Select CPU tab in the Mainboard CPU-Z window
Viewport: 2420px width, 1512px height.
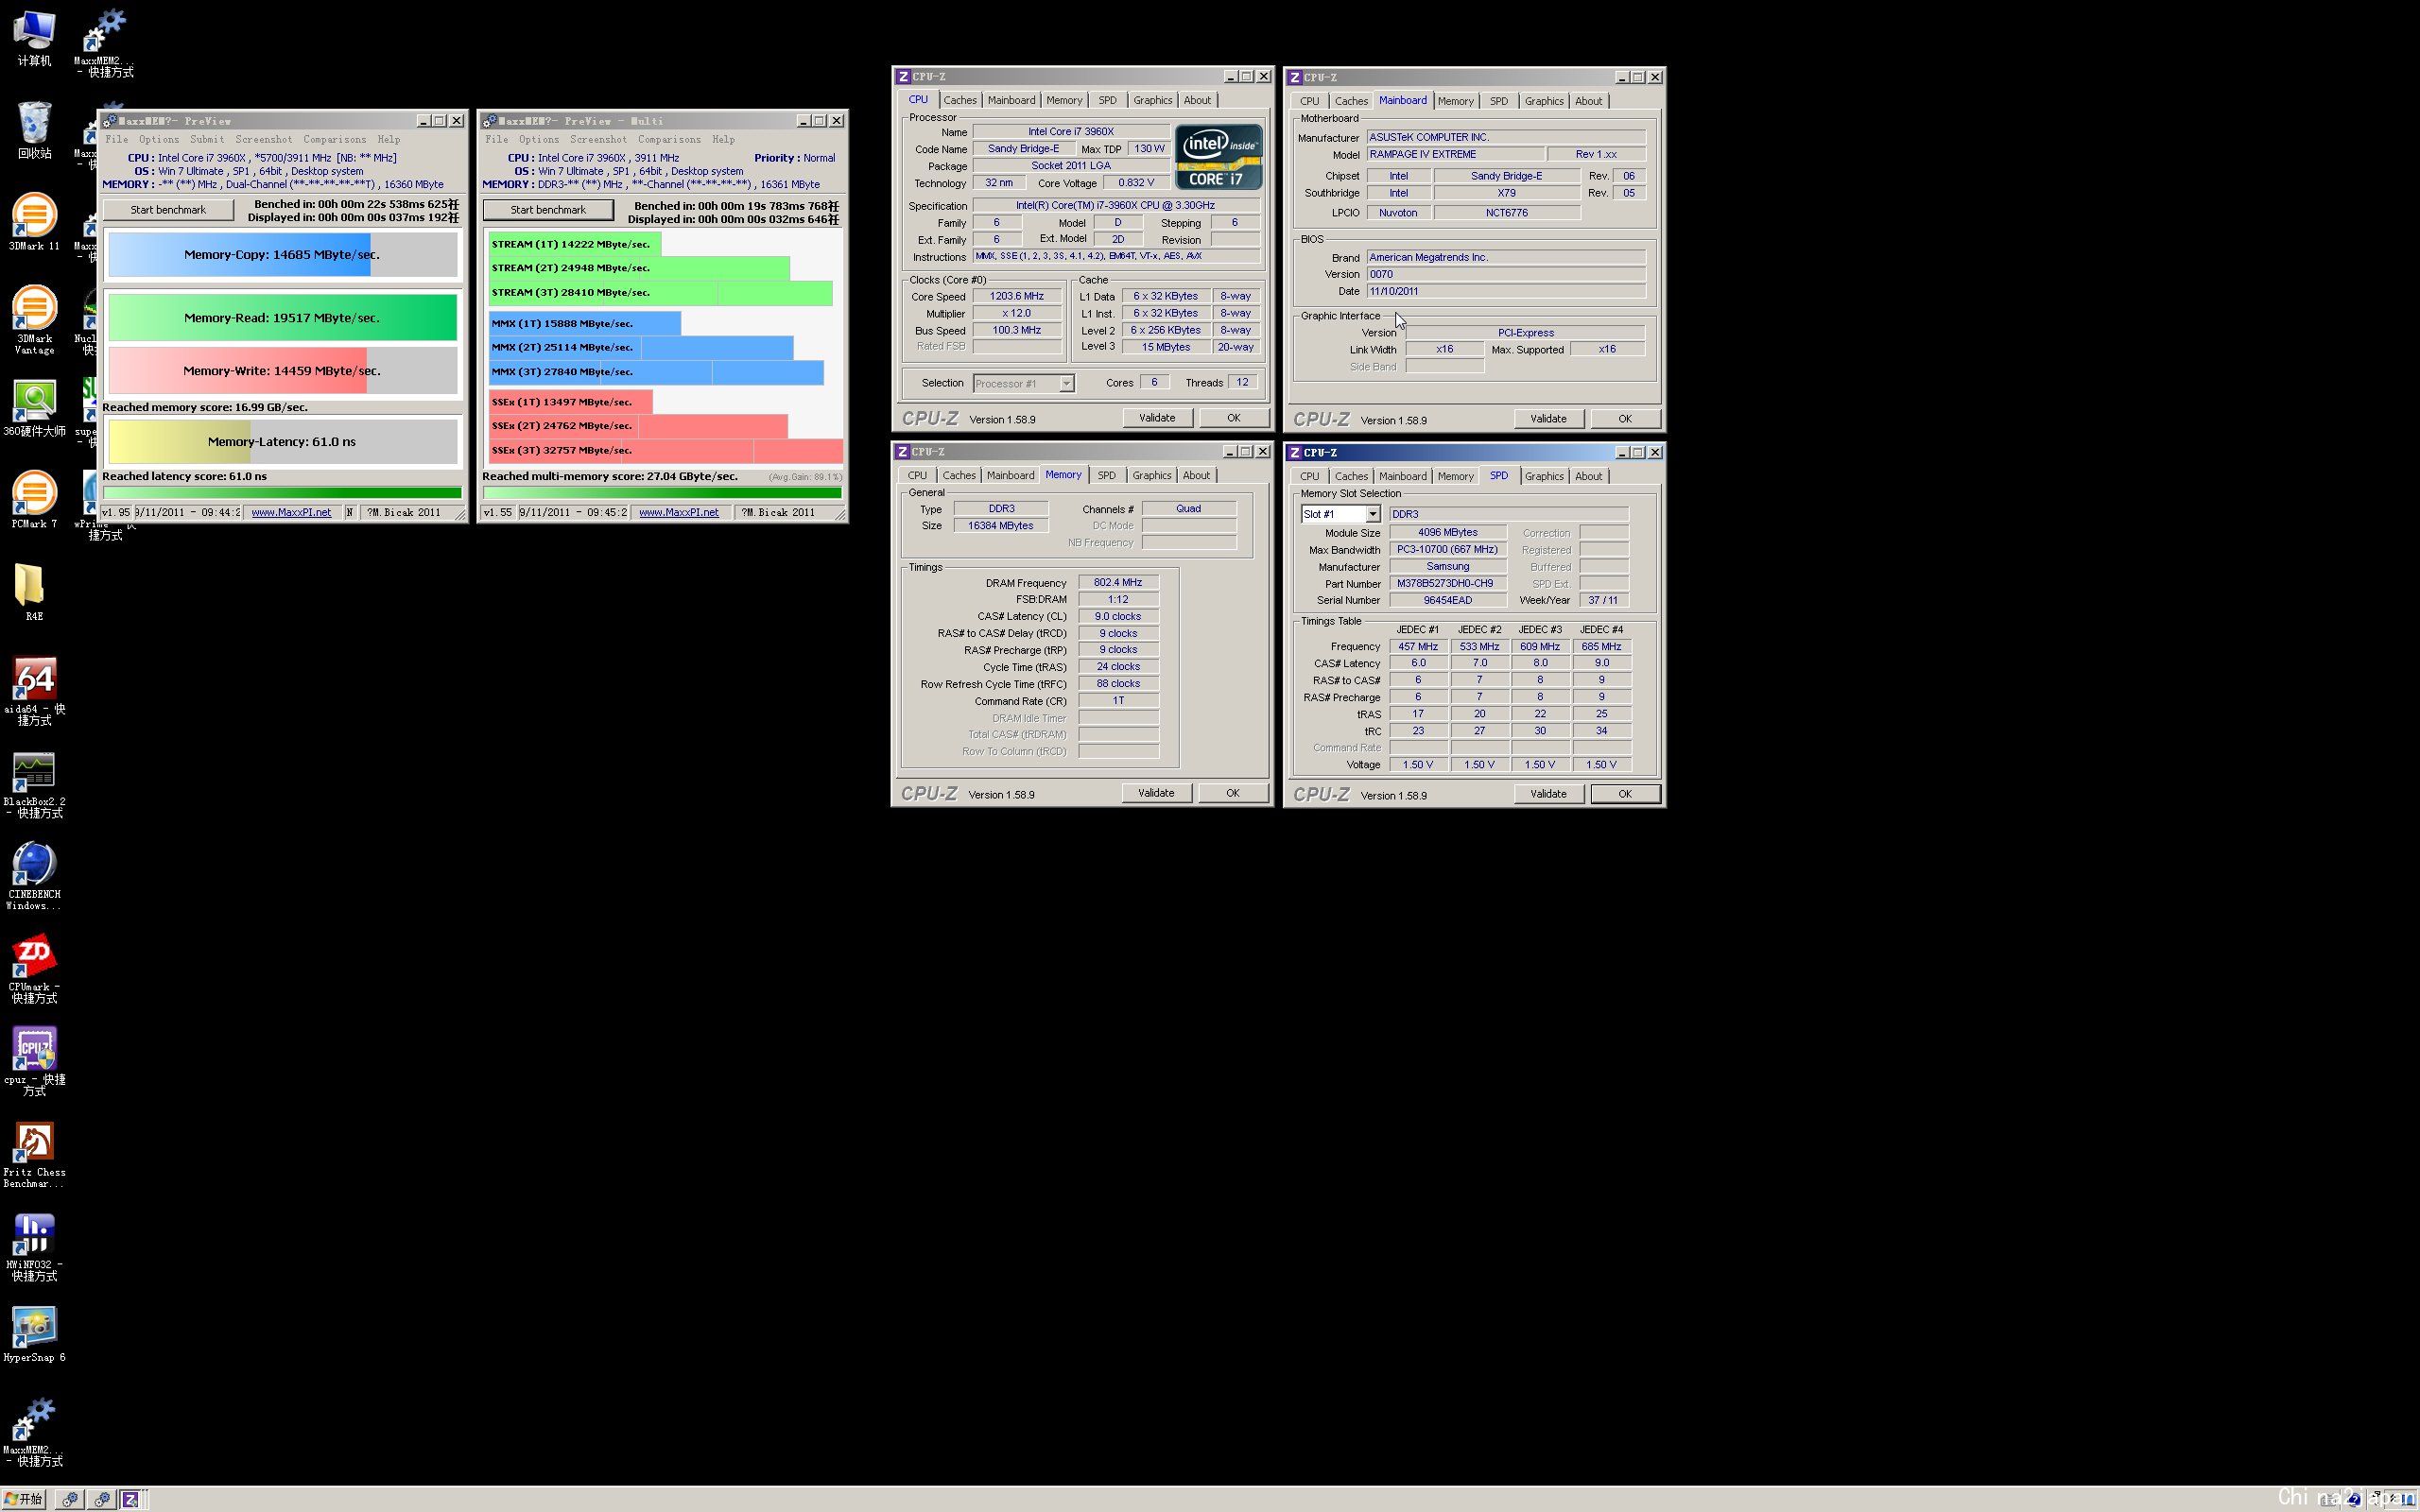coord(1309,101)
